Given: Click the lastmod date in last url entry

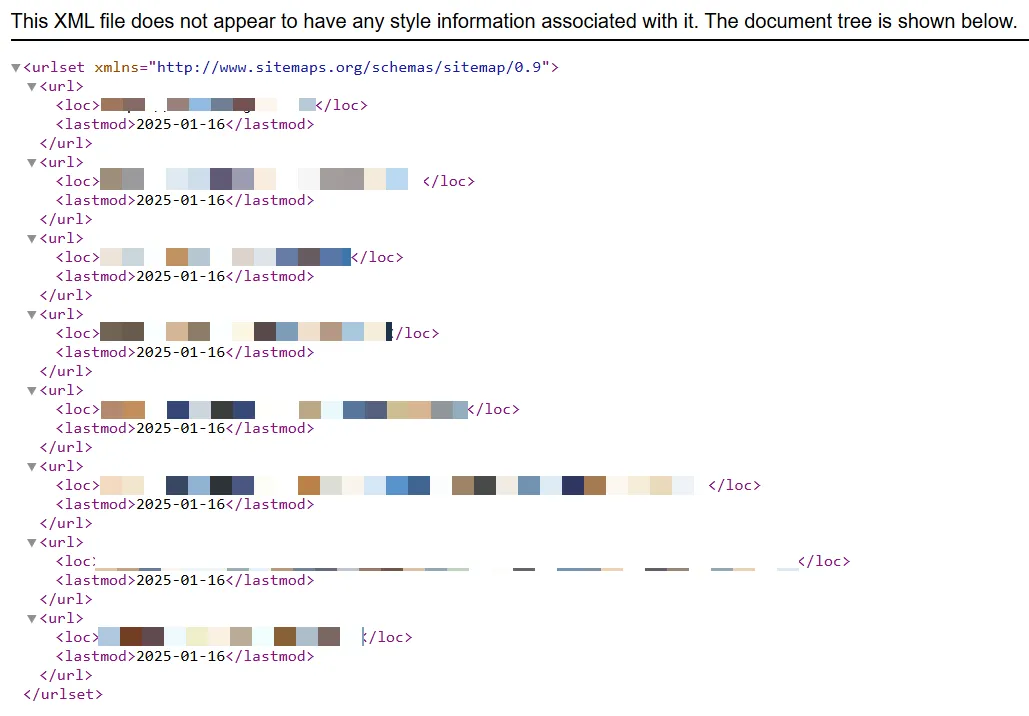Looking at the screenshot, I should pyautogui.click(x=180, y=657).
